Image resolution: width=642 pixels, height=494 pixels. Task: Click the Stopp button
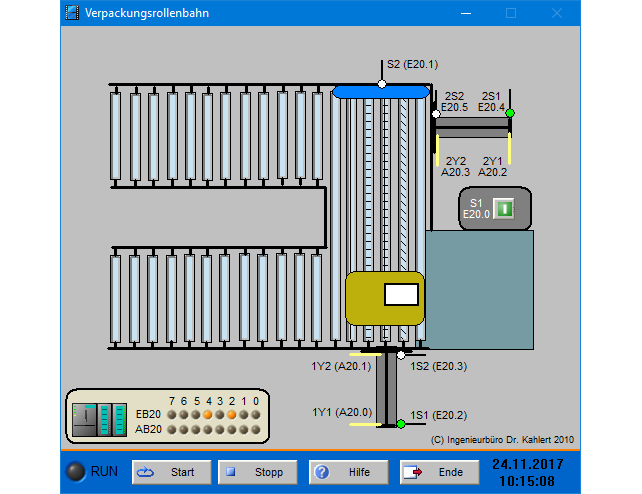click(x=258, y=472)
